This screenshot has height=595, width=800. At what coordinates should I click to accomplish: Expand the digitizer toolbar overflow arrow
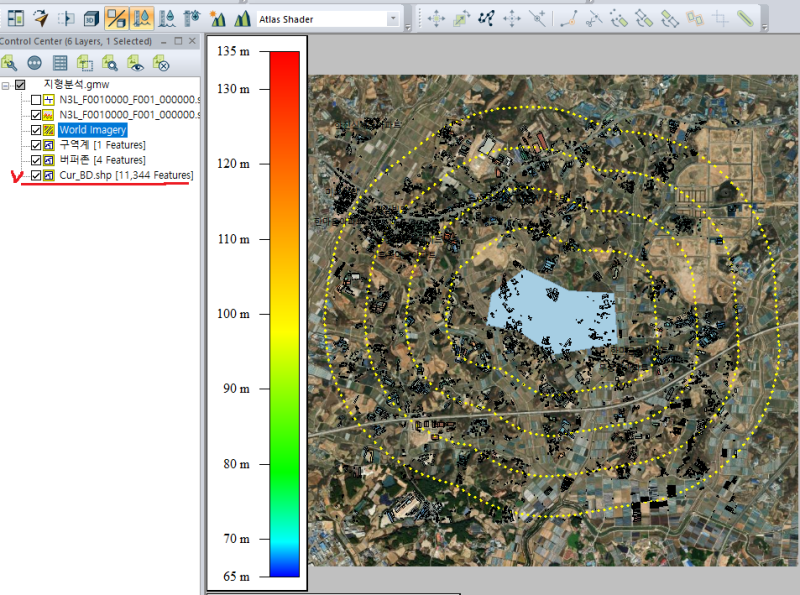click(x=764, y=27)
